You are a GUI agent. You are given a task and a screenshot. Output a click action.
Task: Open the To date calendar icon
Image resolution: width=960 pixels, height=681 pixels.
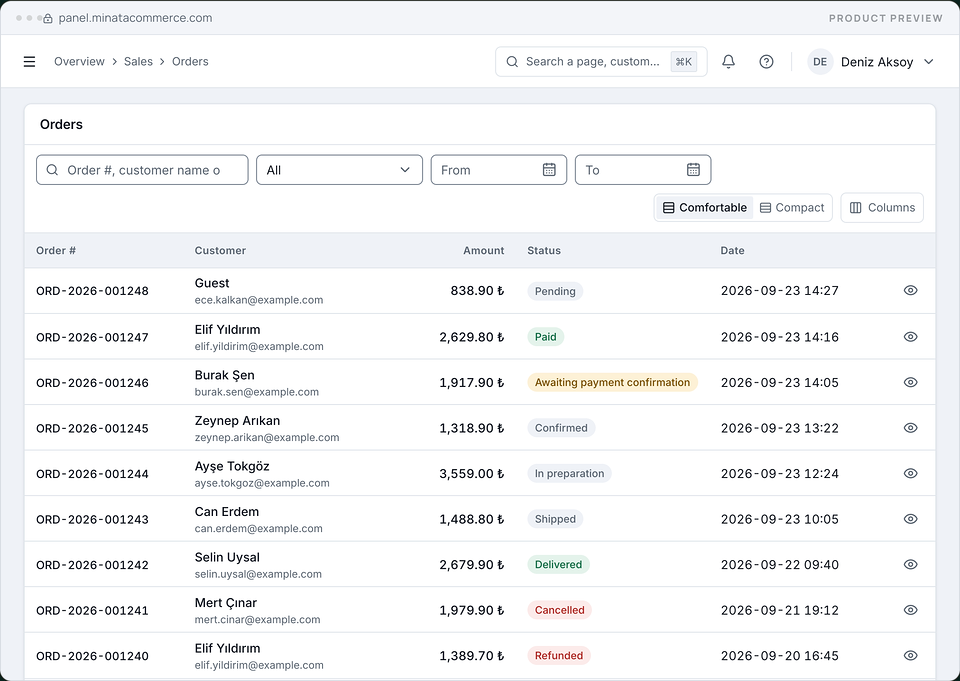[x=693, y=170]
